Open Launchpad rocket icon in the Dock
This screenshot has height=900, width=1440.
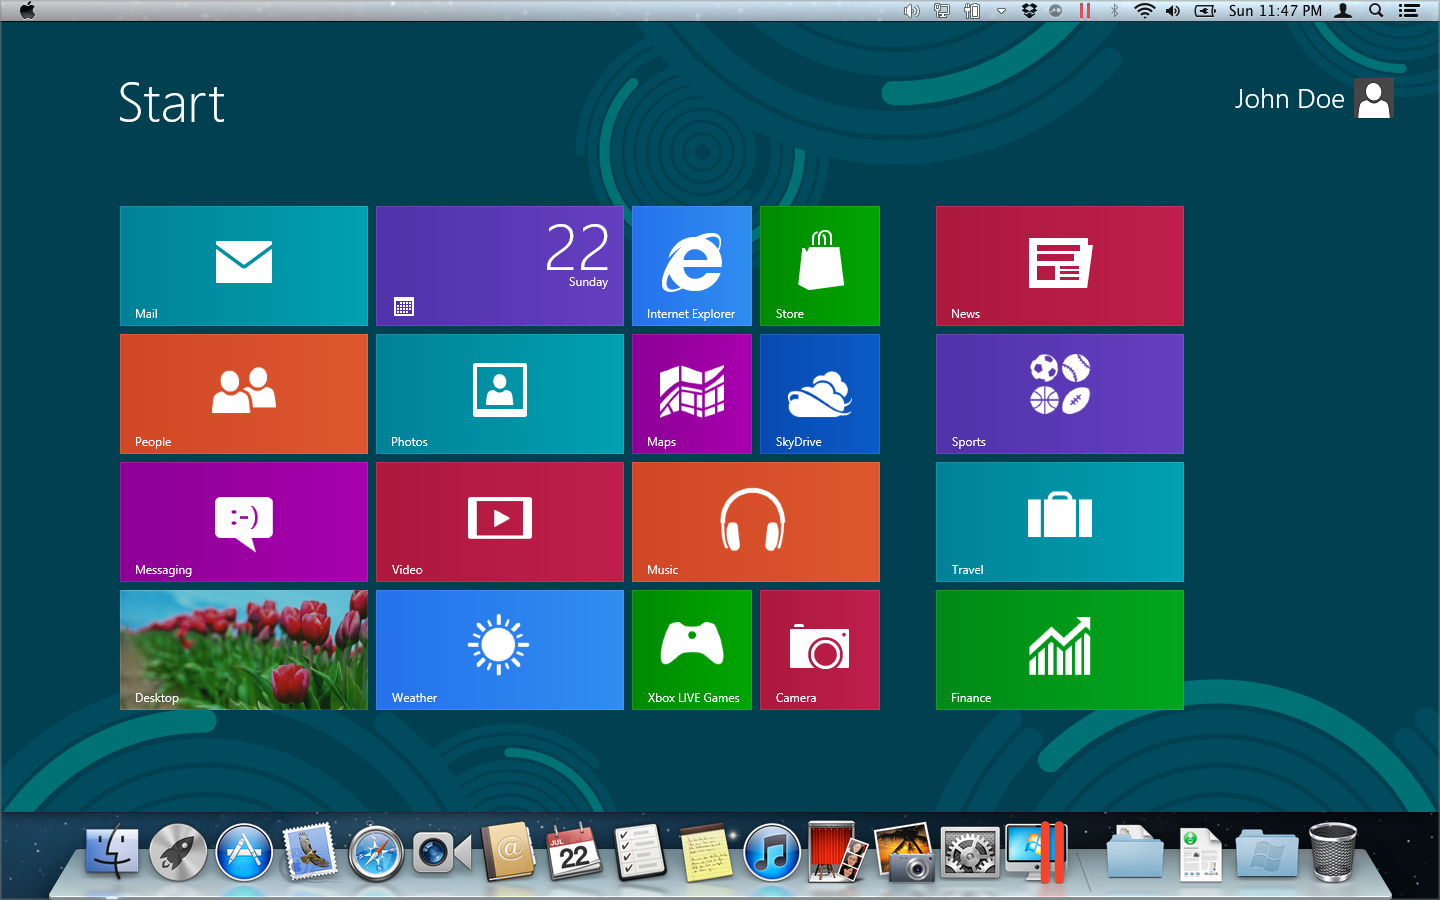pyautogui.click(x=178, y=853)
